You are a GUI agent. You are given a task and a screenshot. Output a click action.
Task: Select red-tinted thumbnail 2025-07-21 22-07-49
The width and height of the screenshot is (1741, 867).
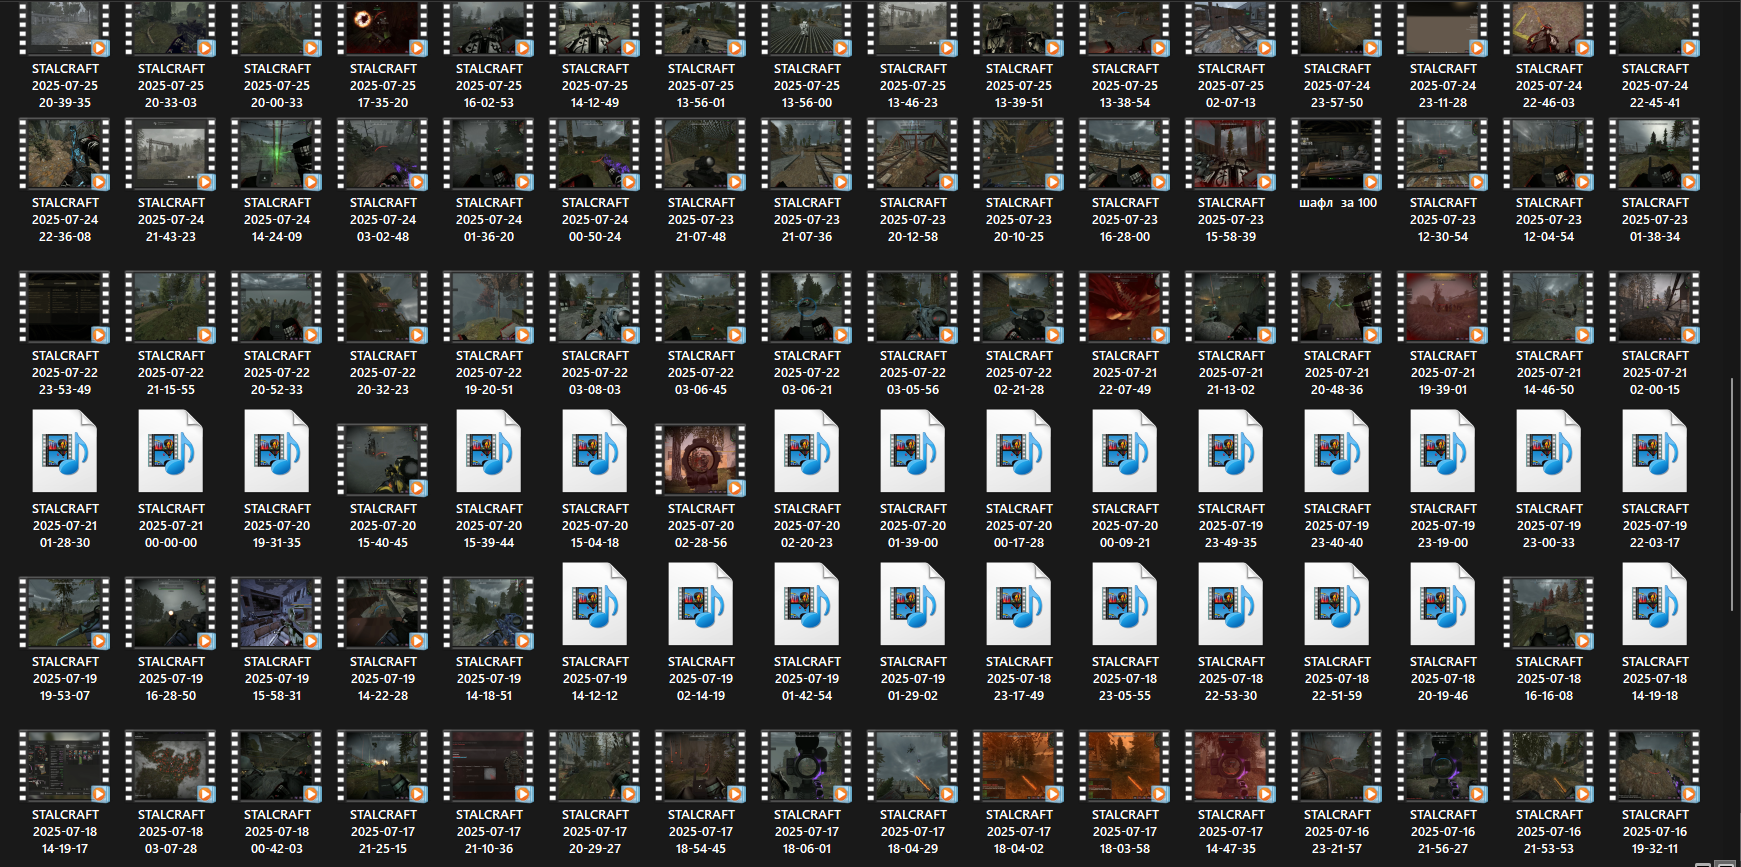pyautogui.click(x=1125, y=307)
